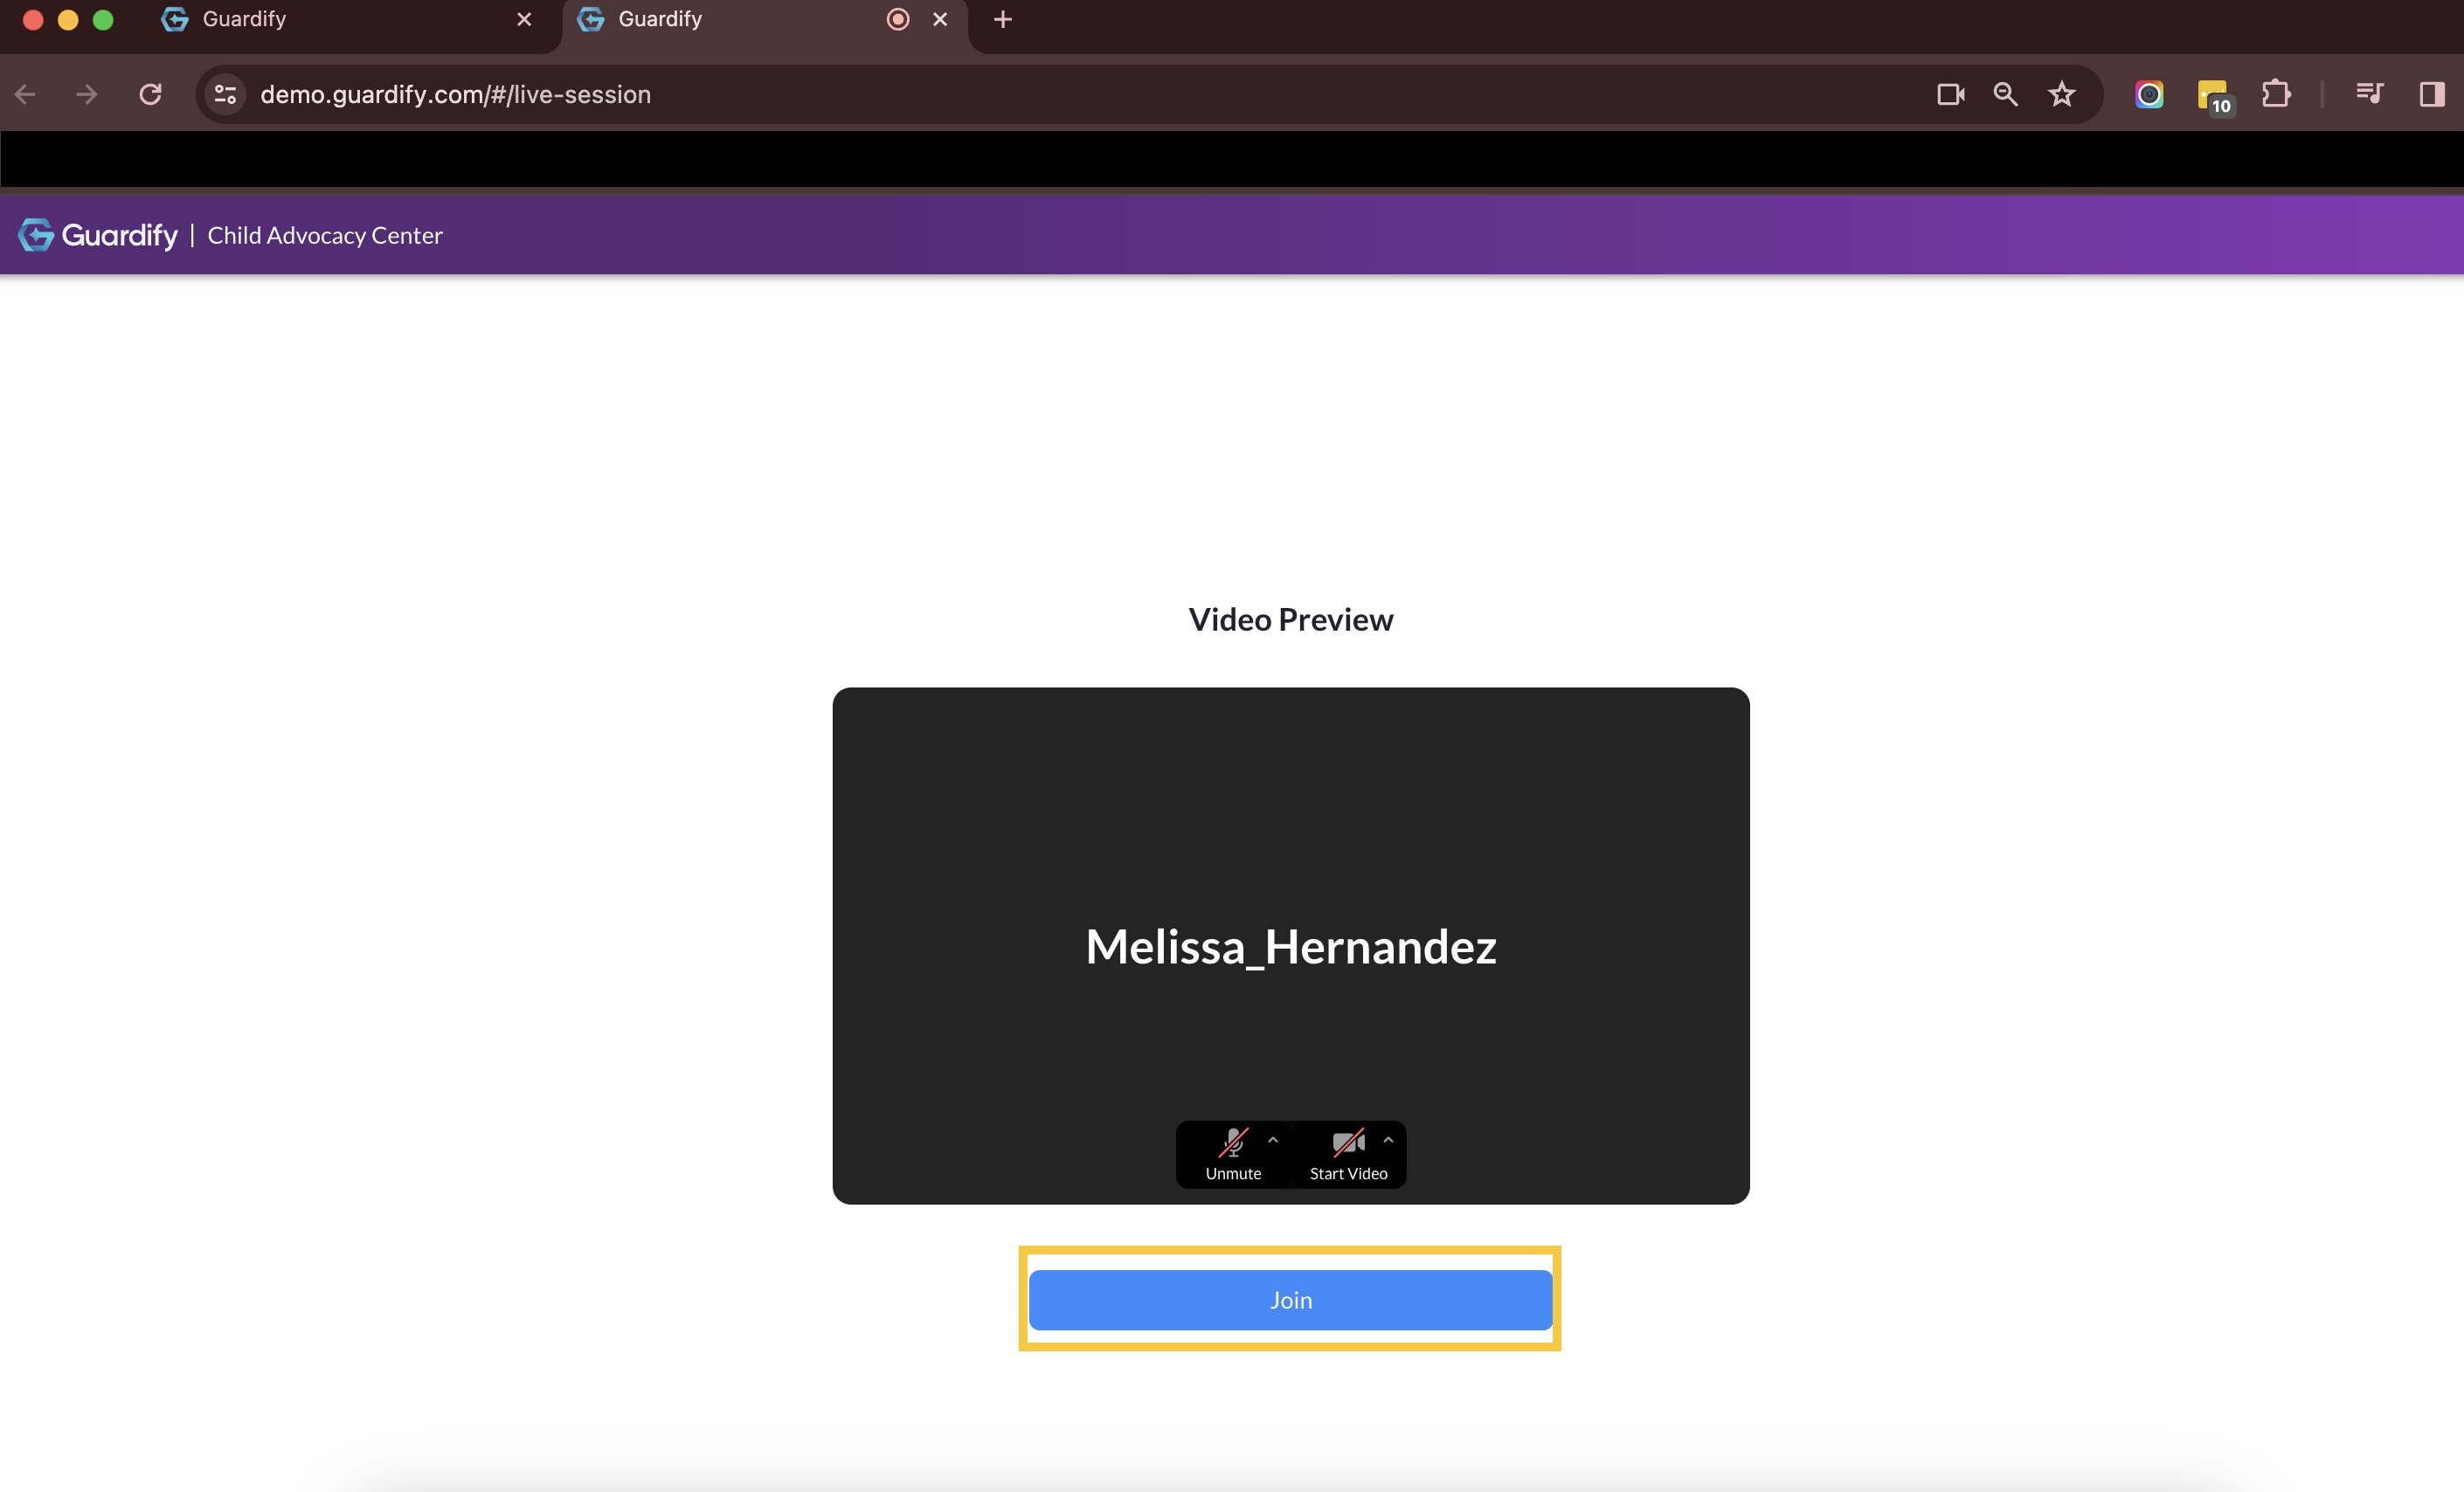The width and height of the screenshot is (2464, 1492).
Task: Click the blue Join button
Action: point(1290,1299)
